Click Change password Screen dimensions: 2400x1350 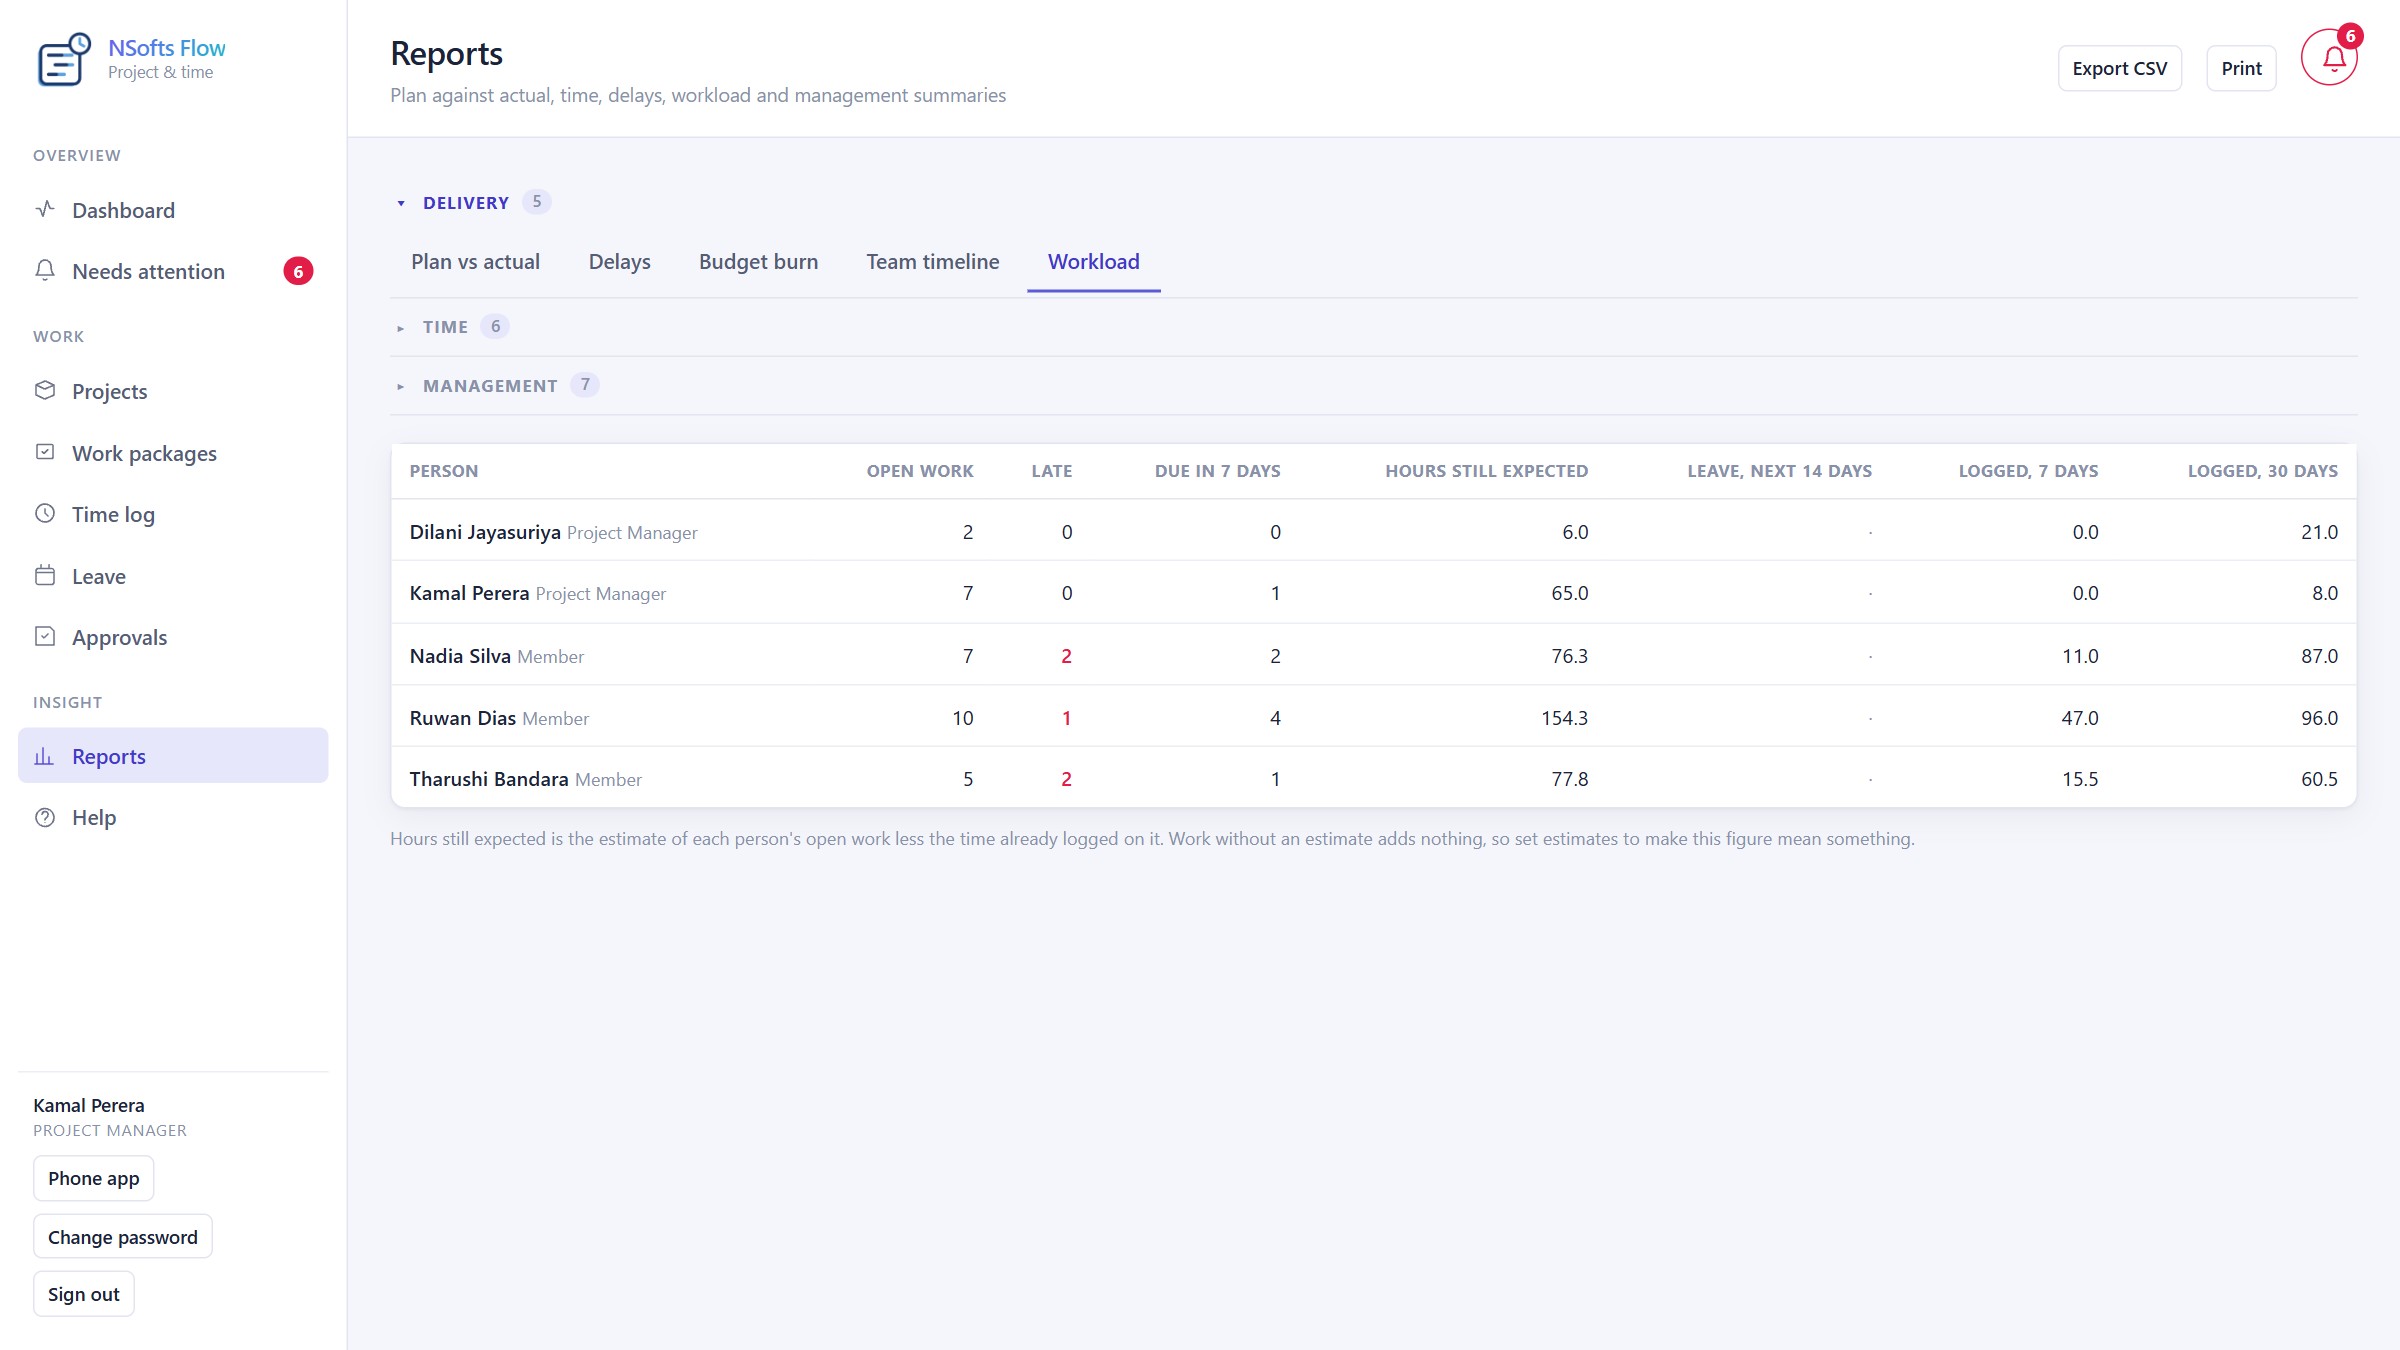tap(123, 1237)
